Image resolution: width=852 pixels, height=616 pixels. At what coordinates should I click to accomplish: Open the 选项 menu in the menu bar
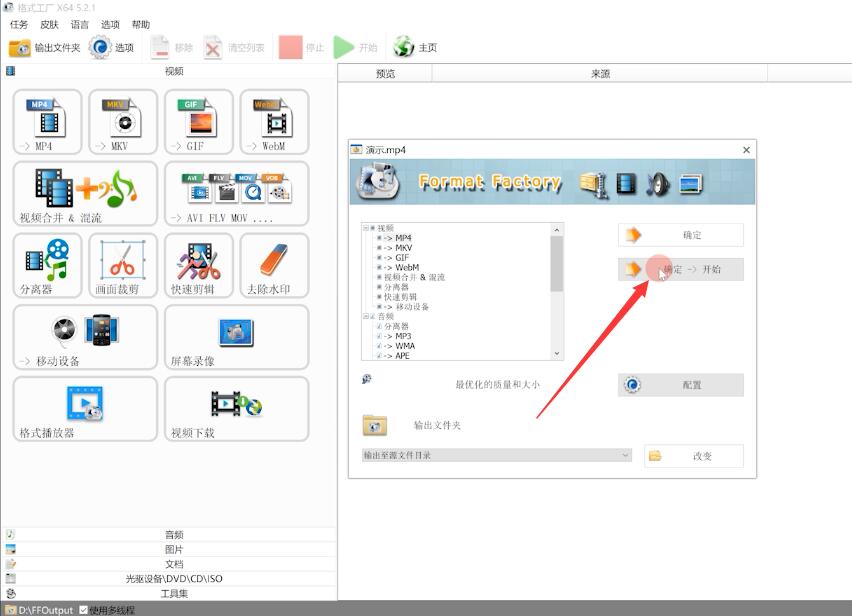pyautogui.click(x=110, y=24)
